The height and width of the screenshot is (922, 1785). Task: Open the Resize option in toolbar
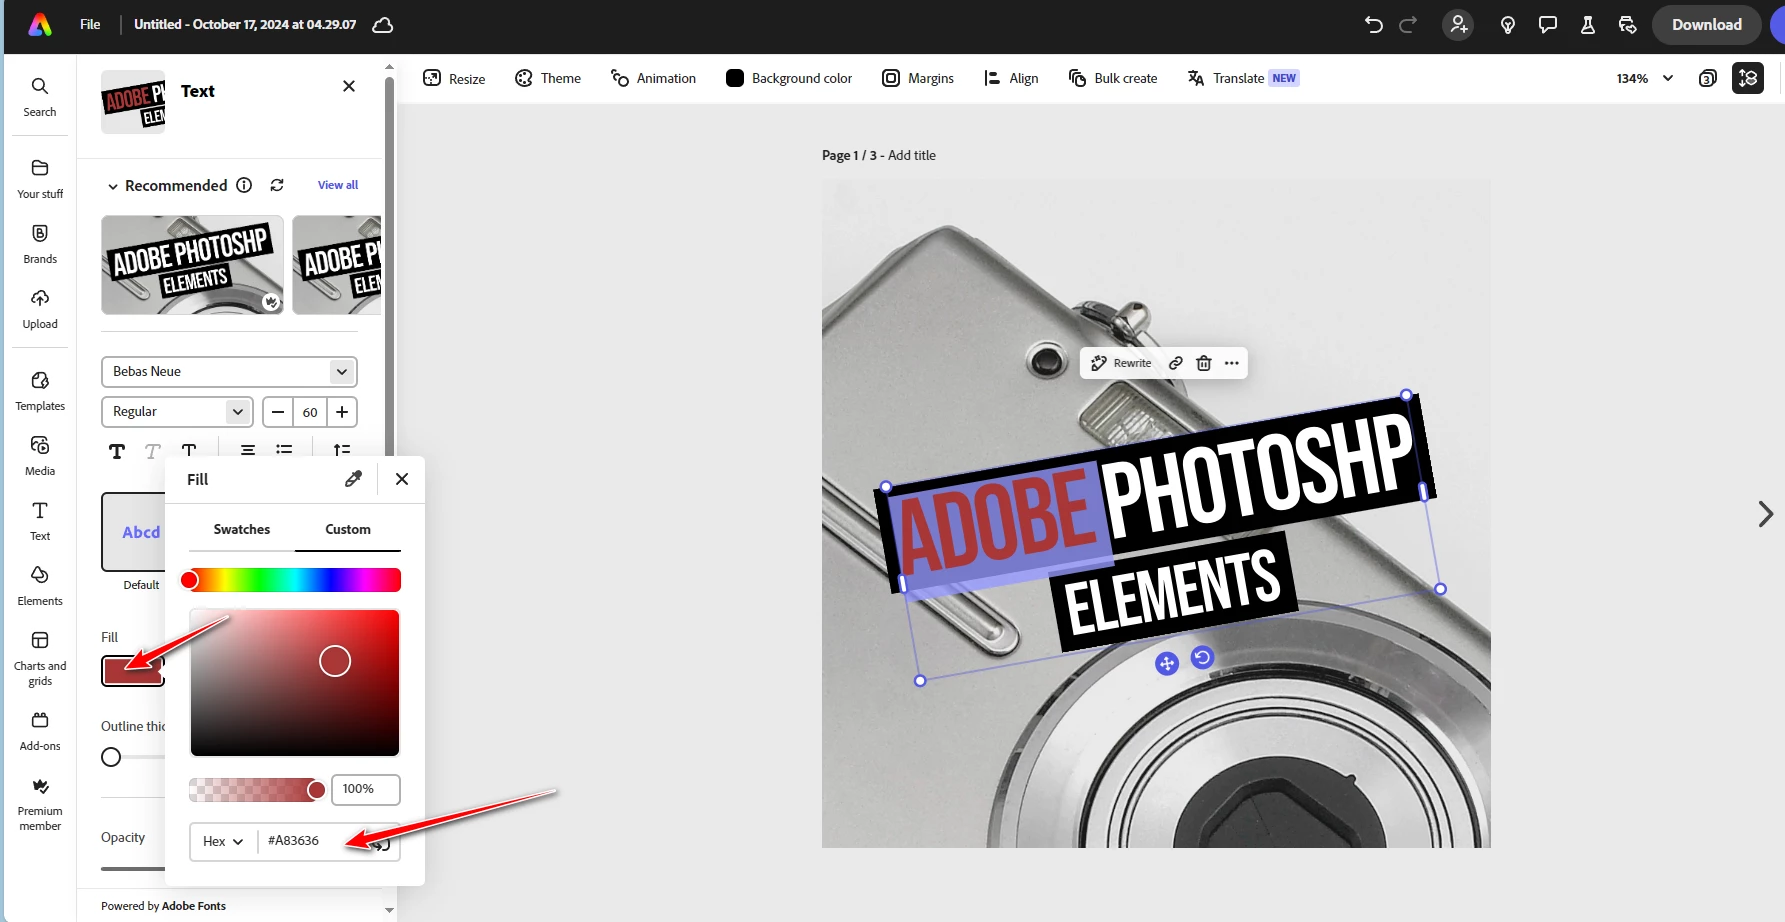click(454, 78)
